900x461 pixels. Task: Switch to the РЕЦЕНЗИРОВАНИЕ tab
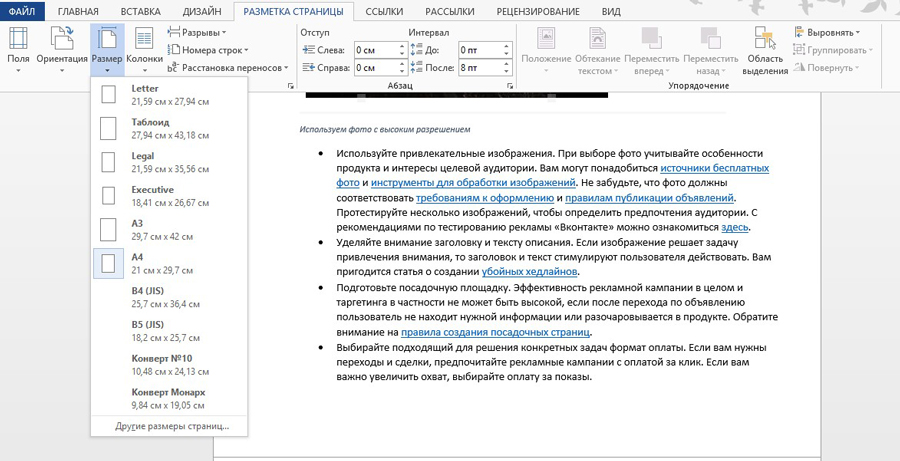pyautogui.click(x=538, y=11)
